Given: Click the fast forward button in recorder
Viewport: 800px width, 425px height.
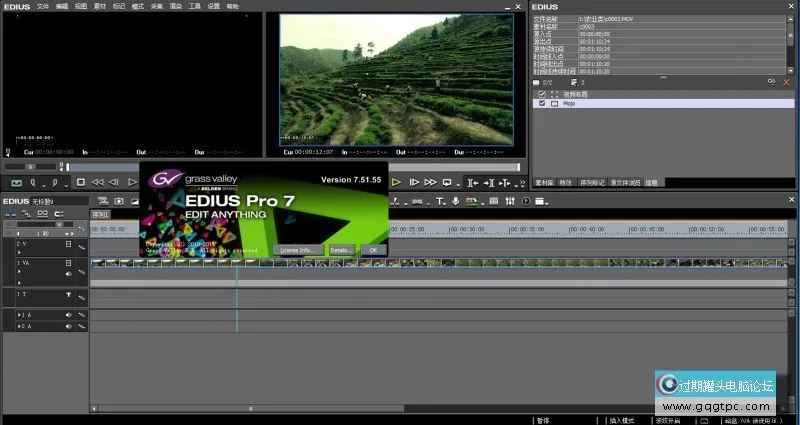Looking at the screenshot, I should pos(430,182).
